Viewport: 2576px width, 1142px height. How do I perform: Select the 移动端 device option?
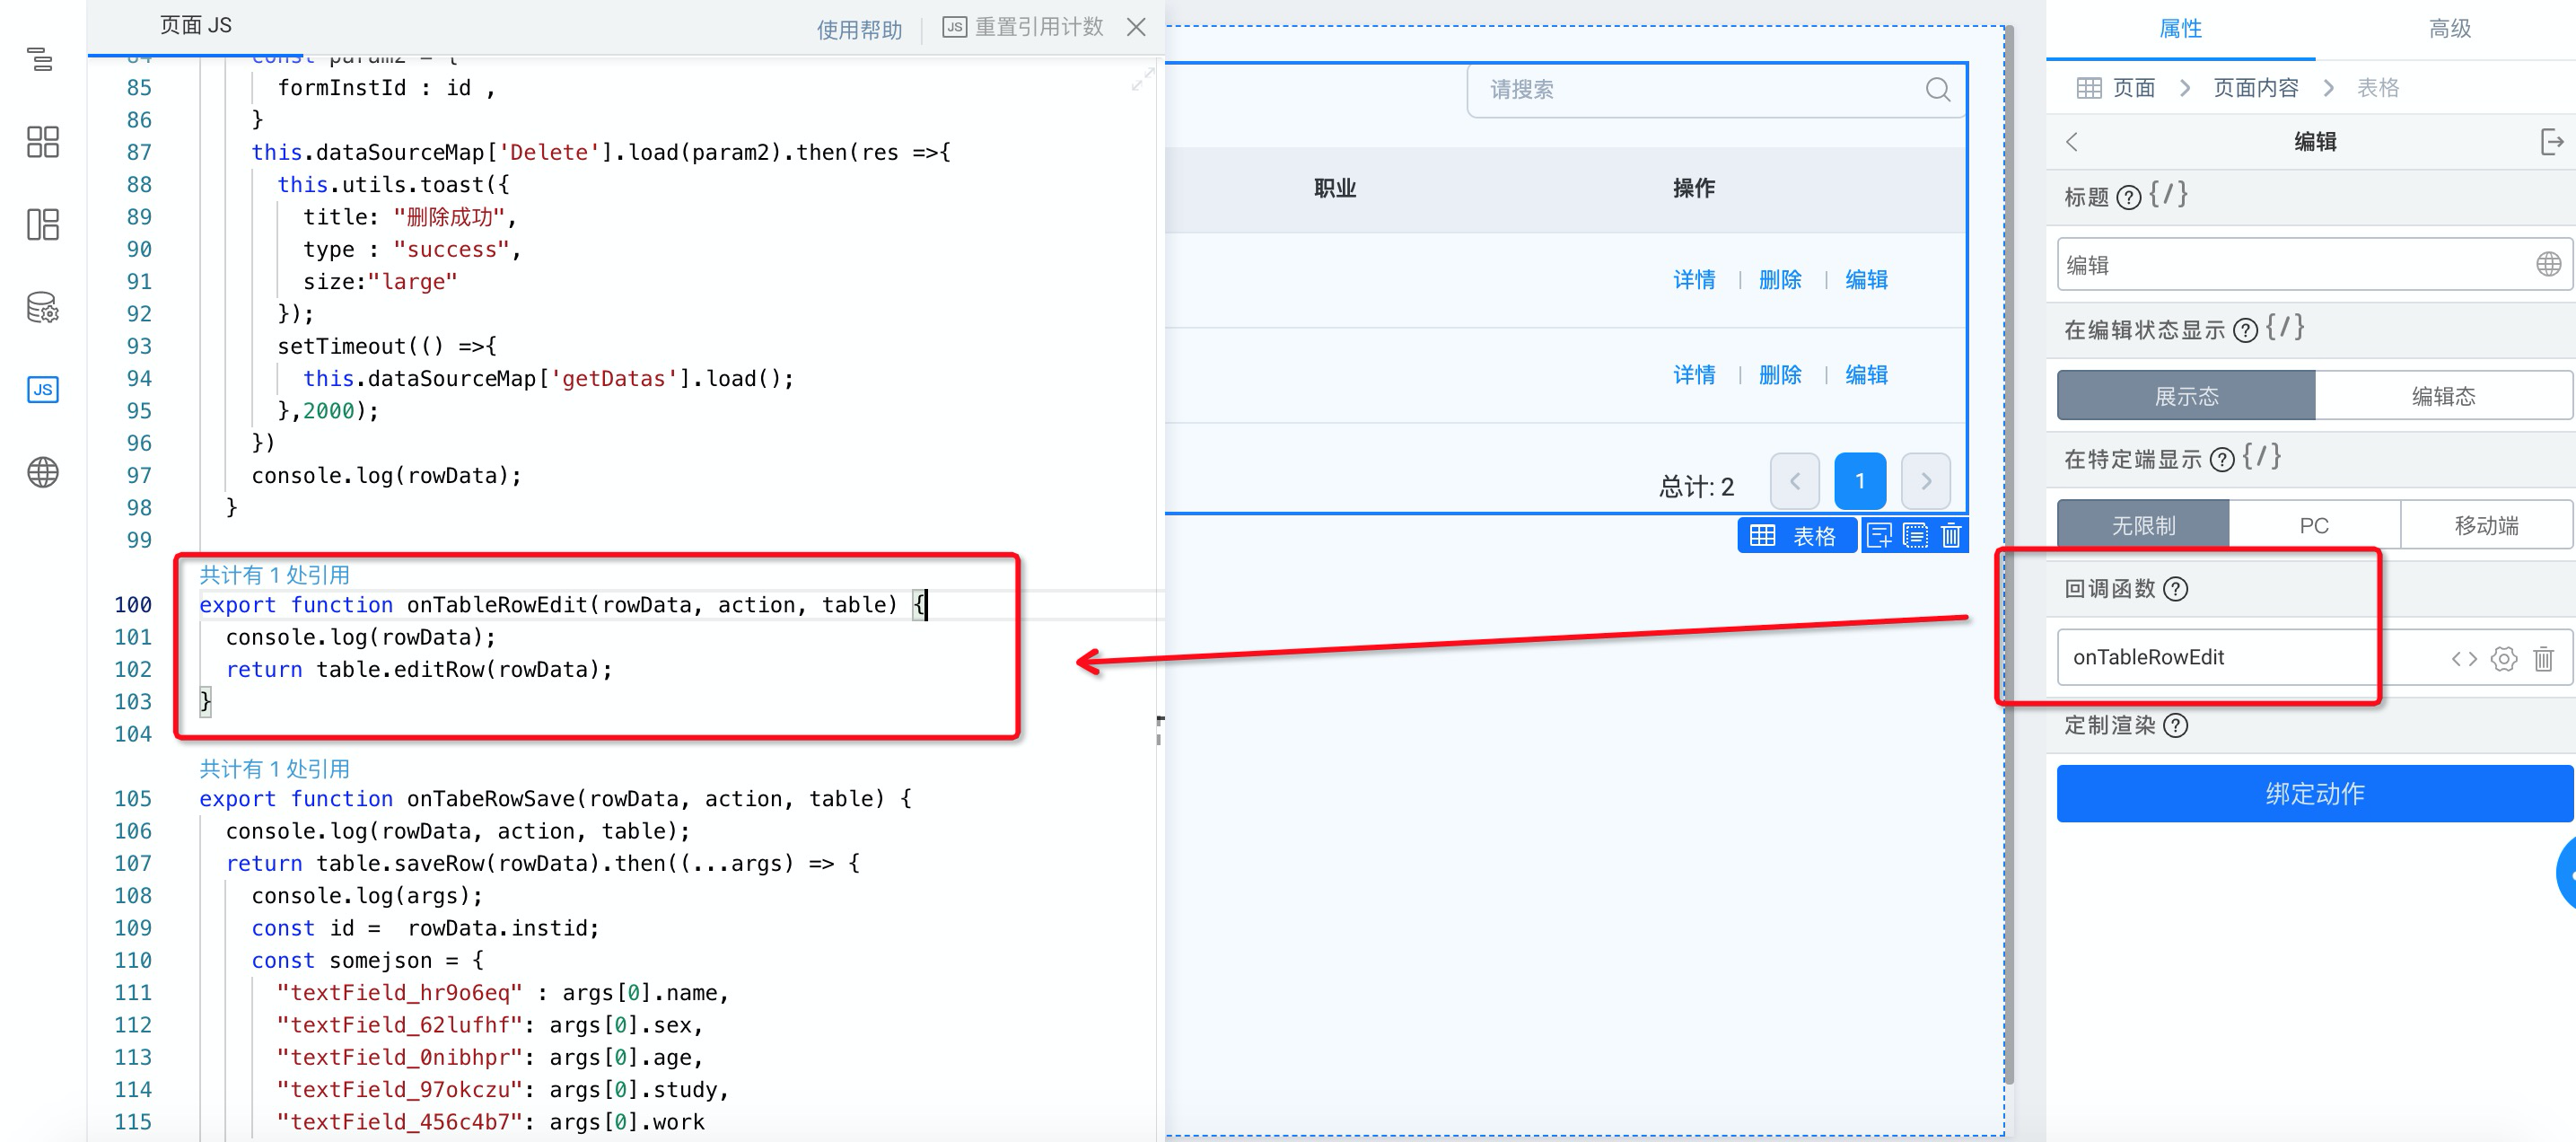point(2485,525)
